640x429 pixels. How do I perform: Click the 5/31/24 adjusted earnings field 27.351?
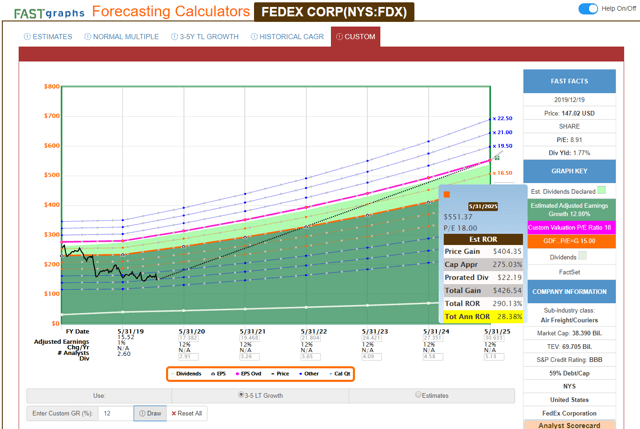click(433, 338)
